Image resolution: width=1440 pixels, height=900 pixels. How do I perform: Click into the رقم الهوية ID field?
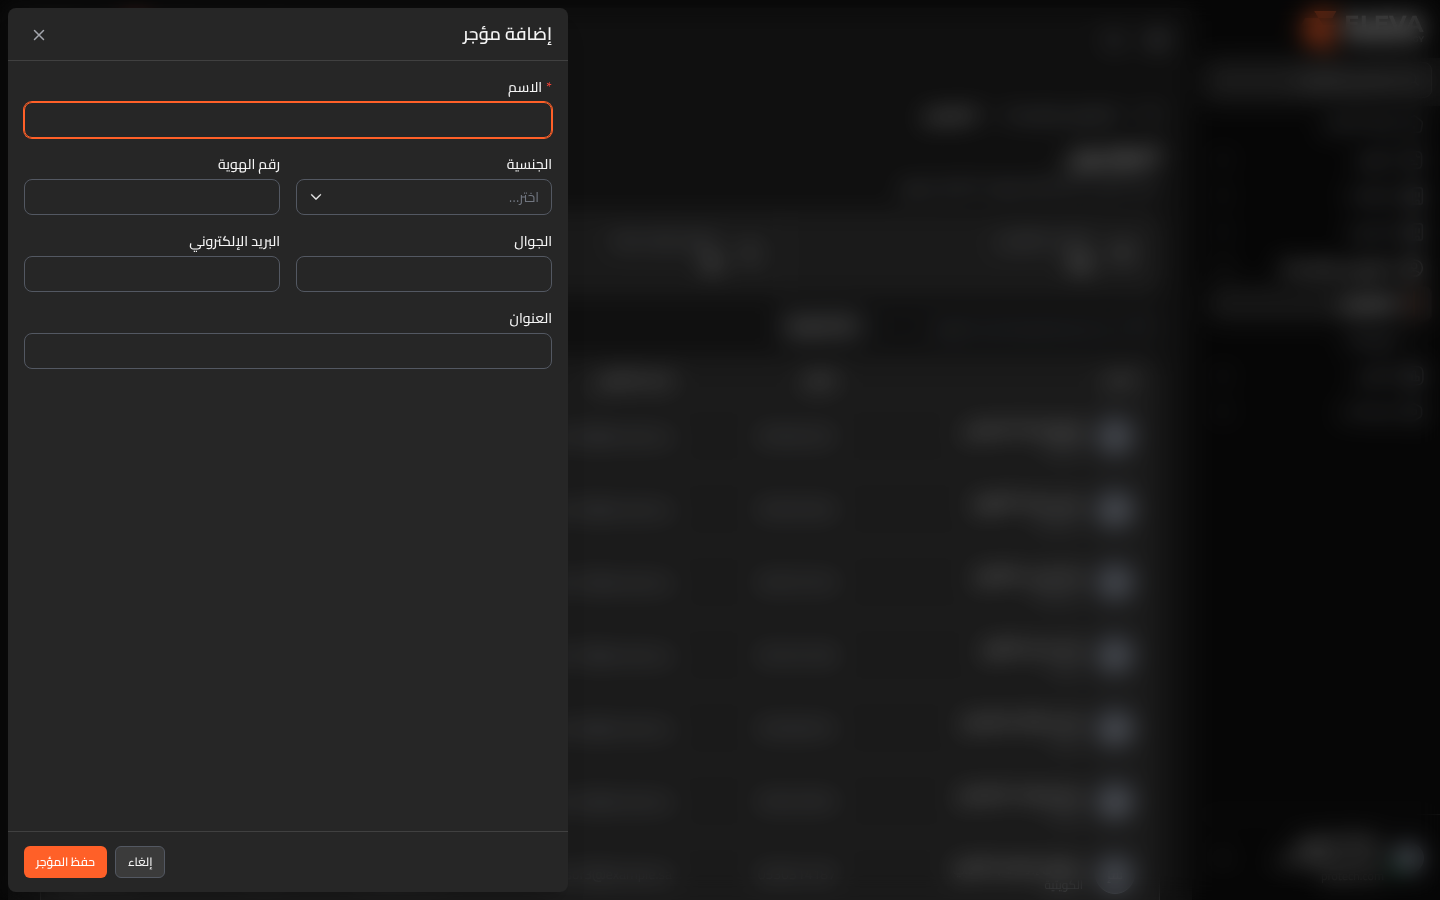pos(152,197)
